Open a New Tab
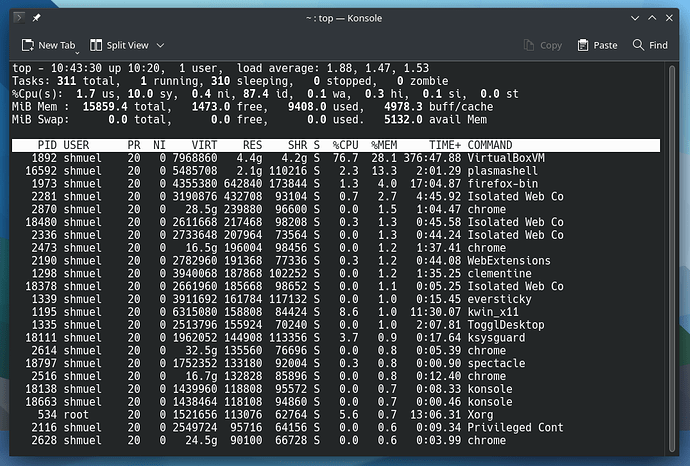 pyautogui.click(x=48, y=45)
